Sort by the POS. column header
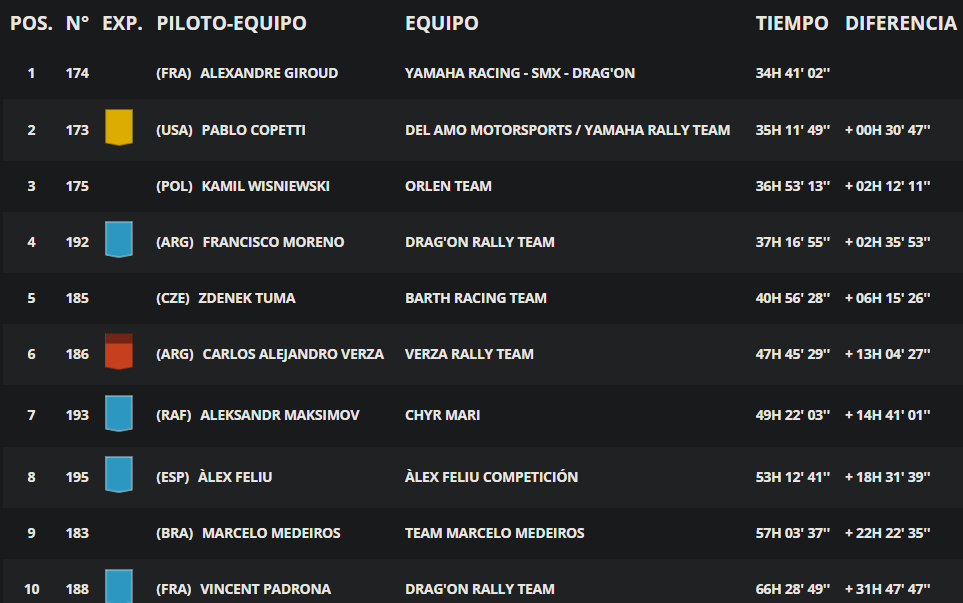Viewport: 963px width, 603px height. coord(31,23)
